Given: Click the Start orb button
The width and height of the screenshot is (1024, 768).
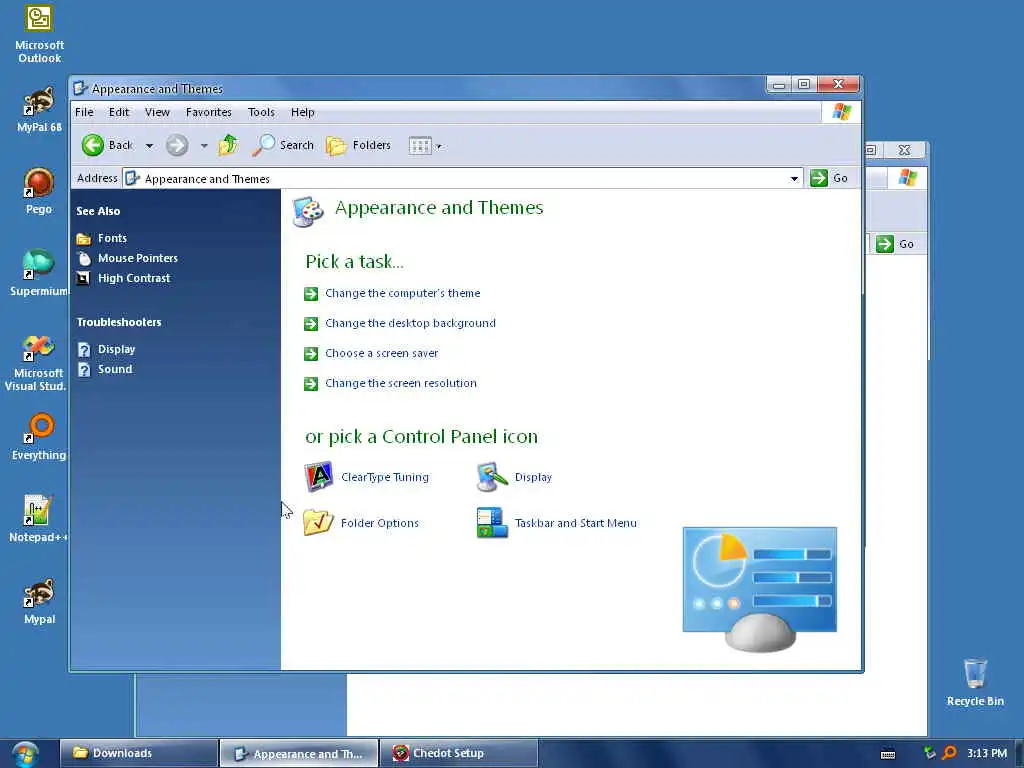Looking at the screenshot, I should (x=25, y=754).
